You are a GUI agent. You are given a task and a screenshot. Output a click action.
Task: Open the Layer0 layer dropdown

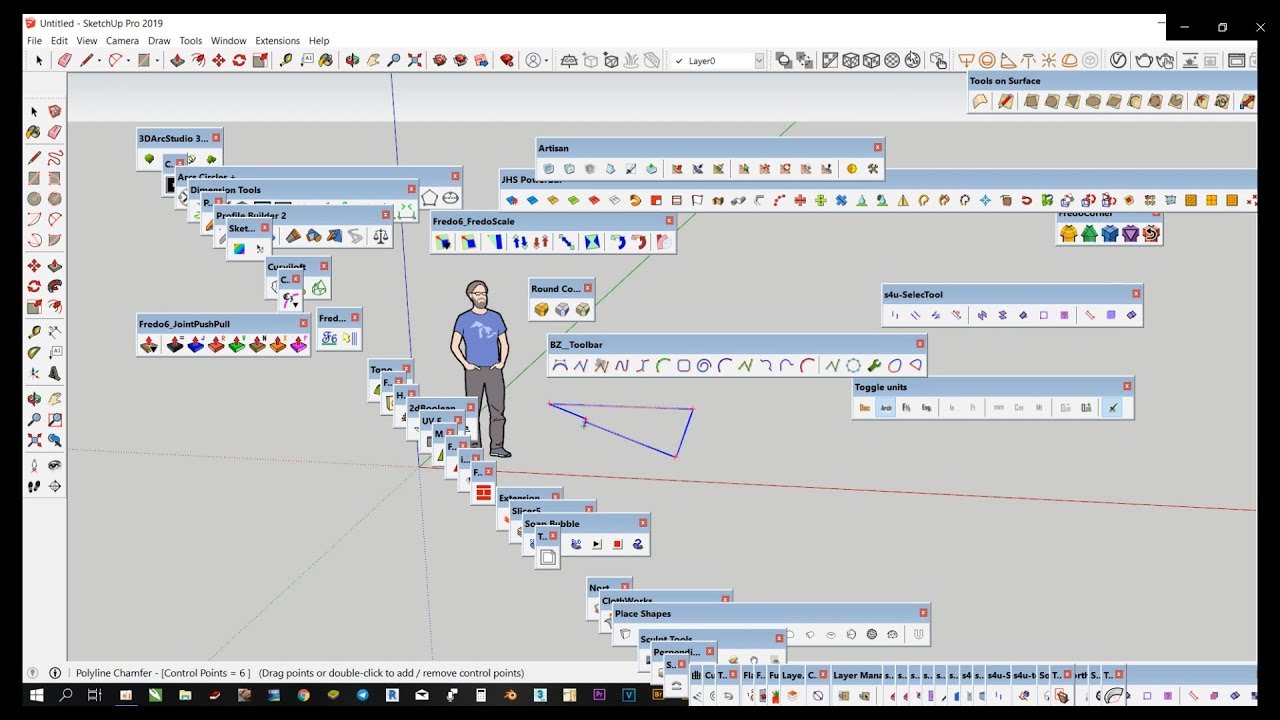coord(758,61)
